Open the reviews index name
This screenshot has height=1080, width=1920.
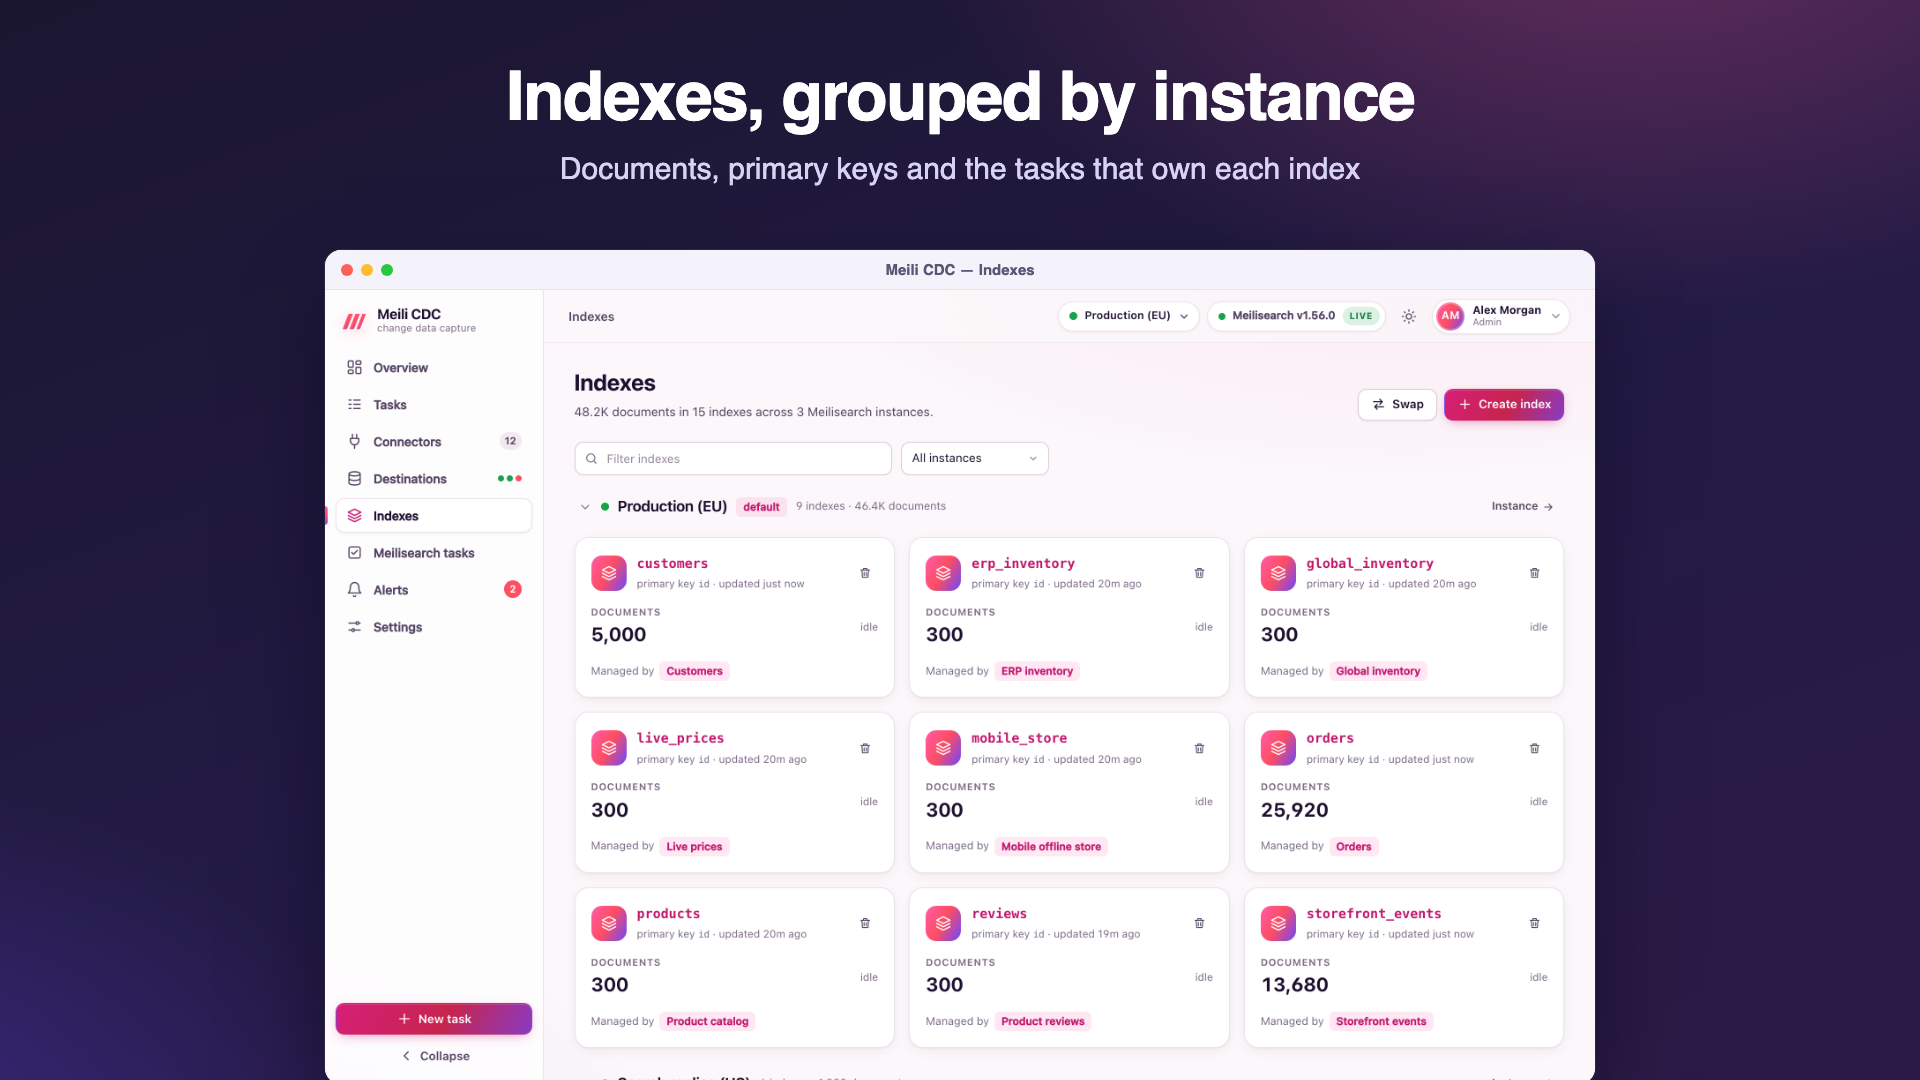pos(999,914)
